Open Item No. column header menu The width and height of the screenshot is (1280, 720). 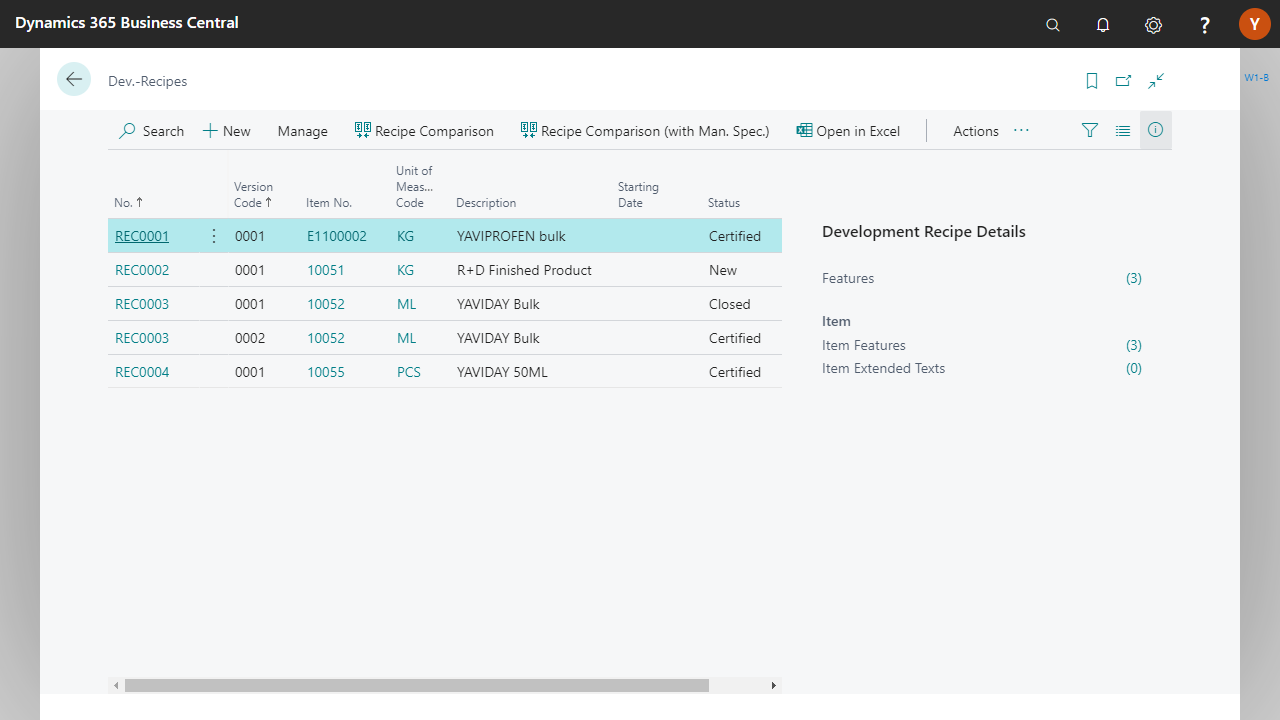(x=329, y=203)
